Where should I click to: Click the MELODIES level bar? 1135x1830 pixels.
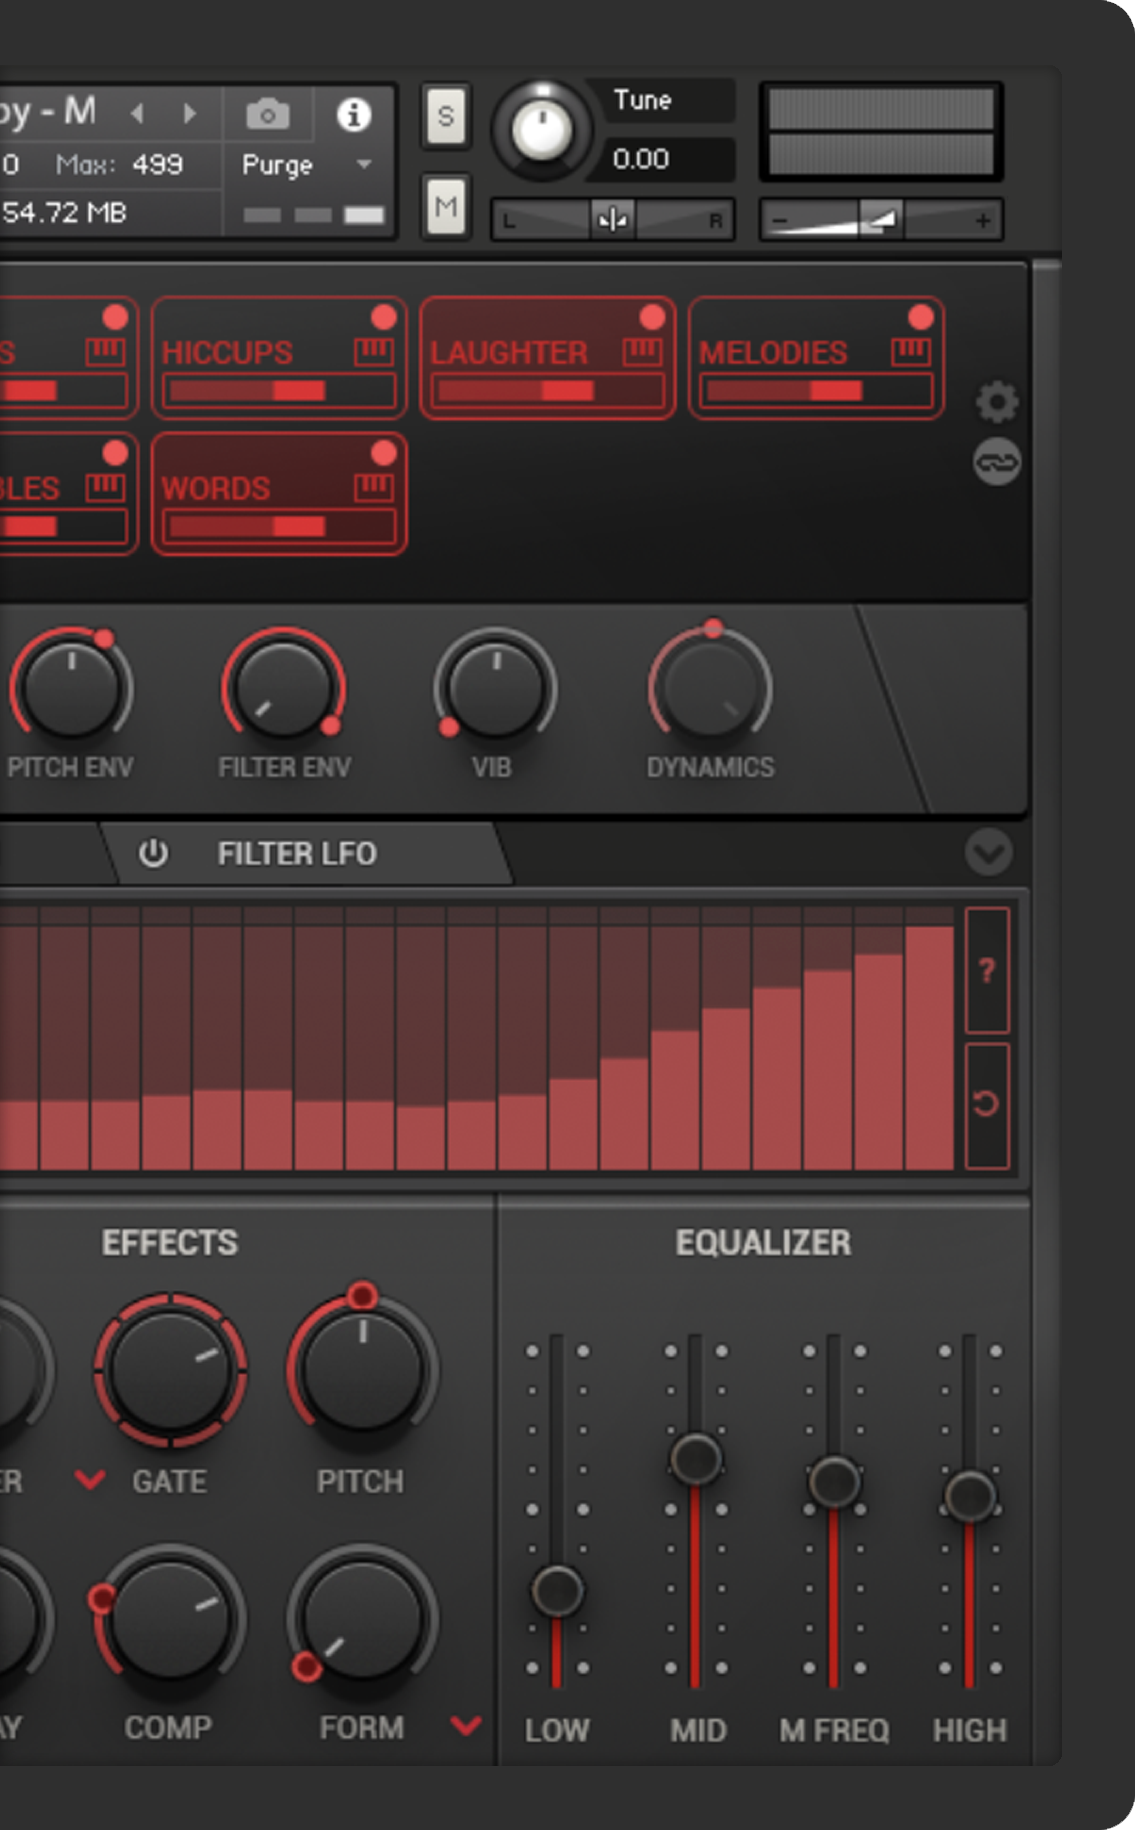816,390
